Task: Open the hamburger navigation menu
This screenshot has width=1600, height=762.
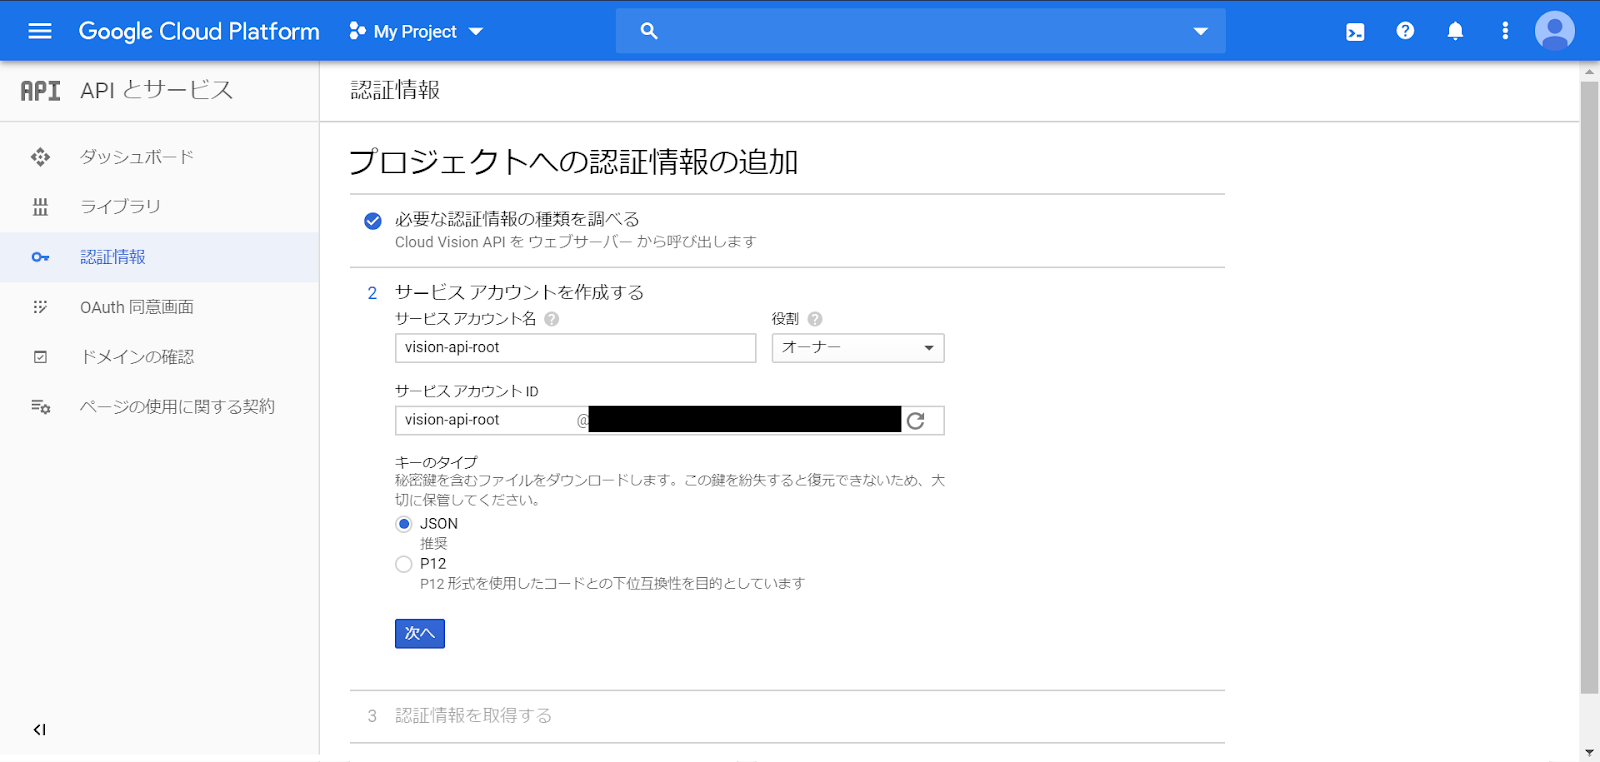Action: [x=40, y=31]
